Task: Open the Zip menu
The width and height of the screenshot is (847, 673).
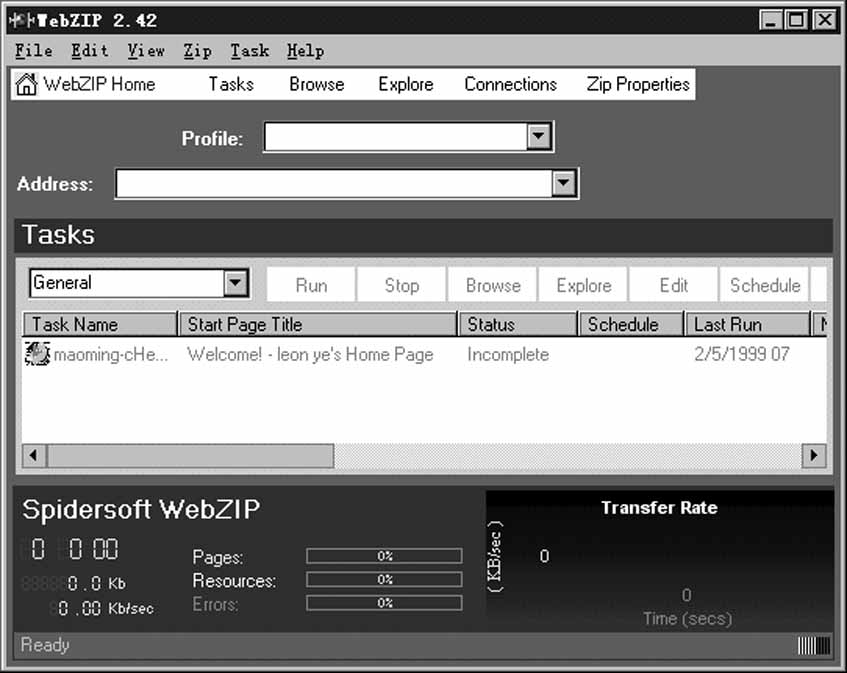Action: point(197,51)
